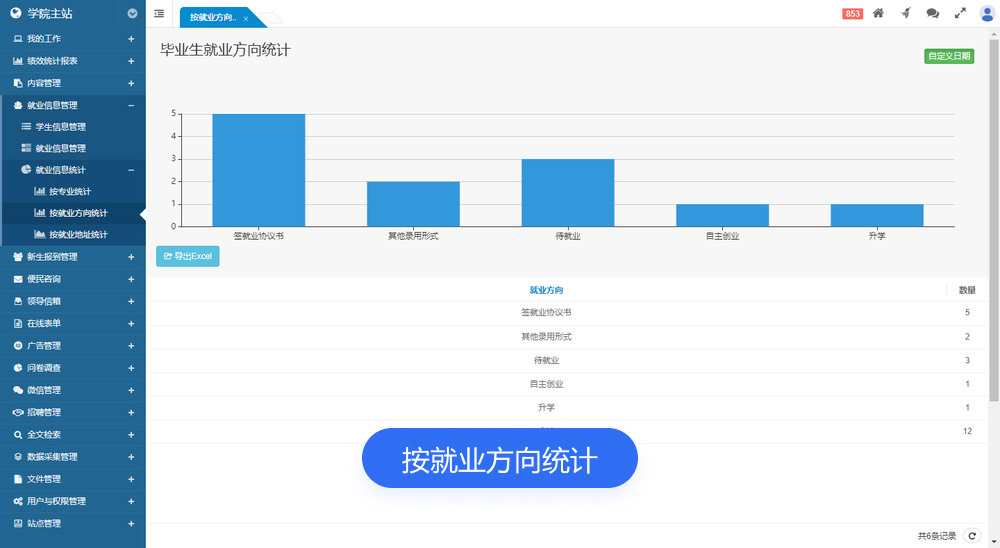Expand the 新生报到管理 menu
1000x548 pixels.
(131, 257)
